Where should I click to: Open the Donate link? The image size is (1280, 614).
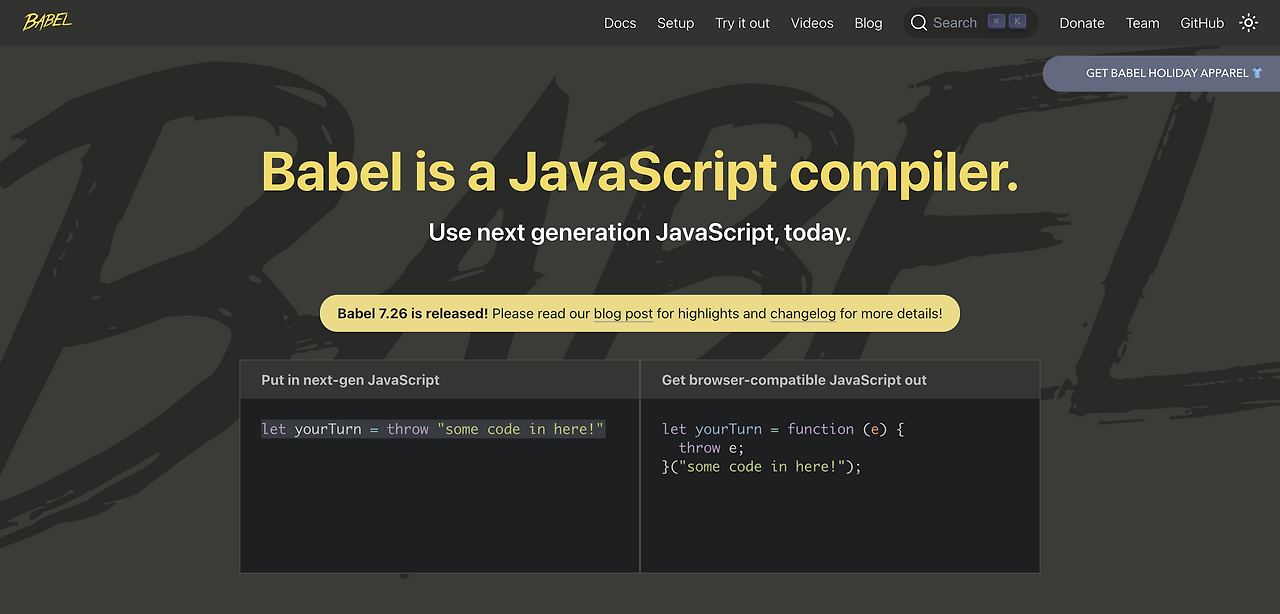pos(1082,23)
